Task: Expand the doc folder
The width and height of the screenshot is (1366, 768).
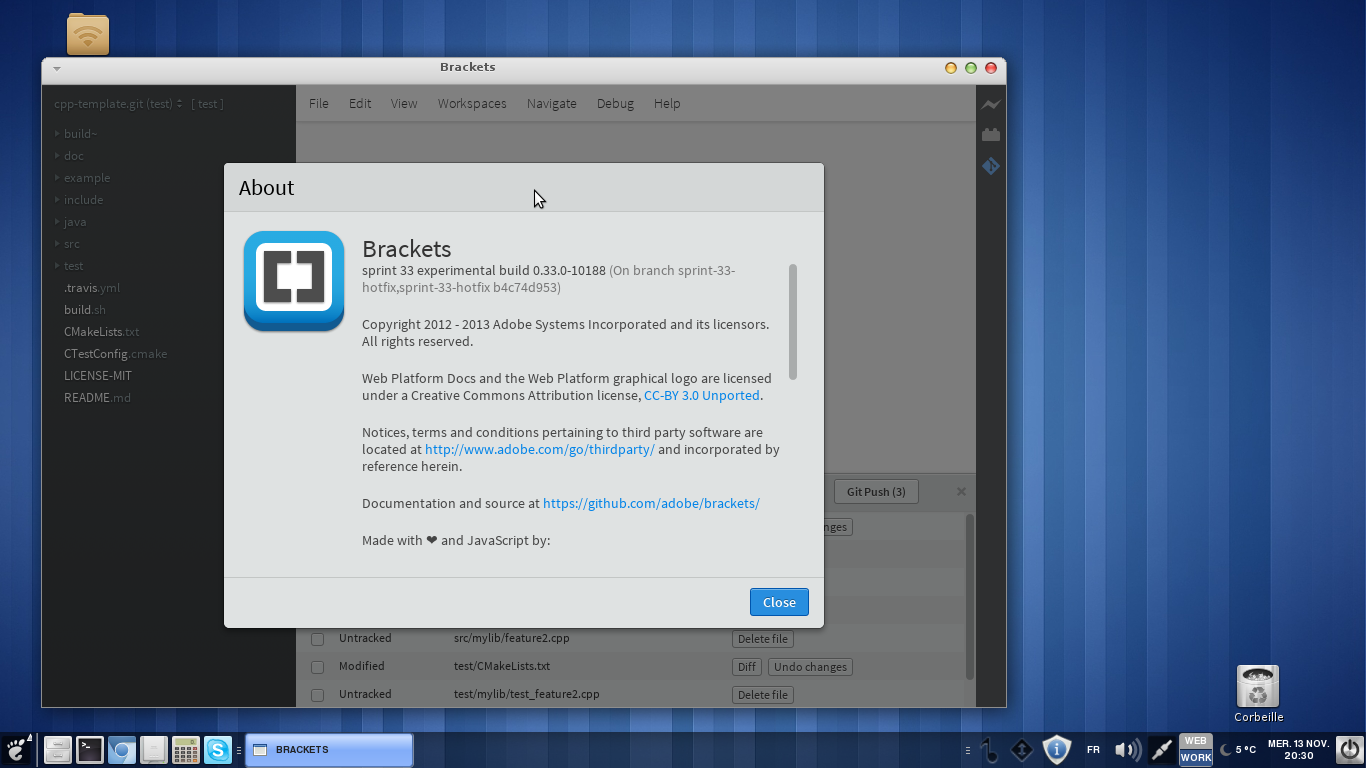Action: [x=57, y=155]
